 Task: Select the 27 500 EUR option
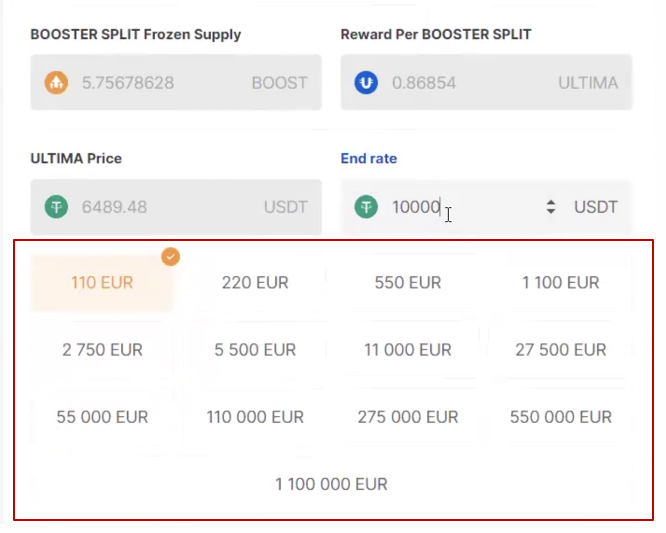[x=561, y=350]
